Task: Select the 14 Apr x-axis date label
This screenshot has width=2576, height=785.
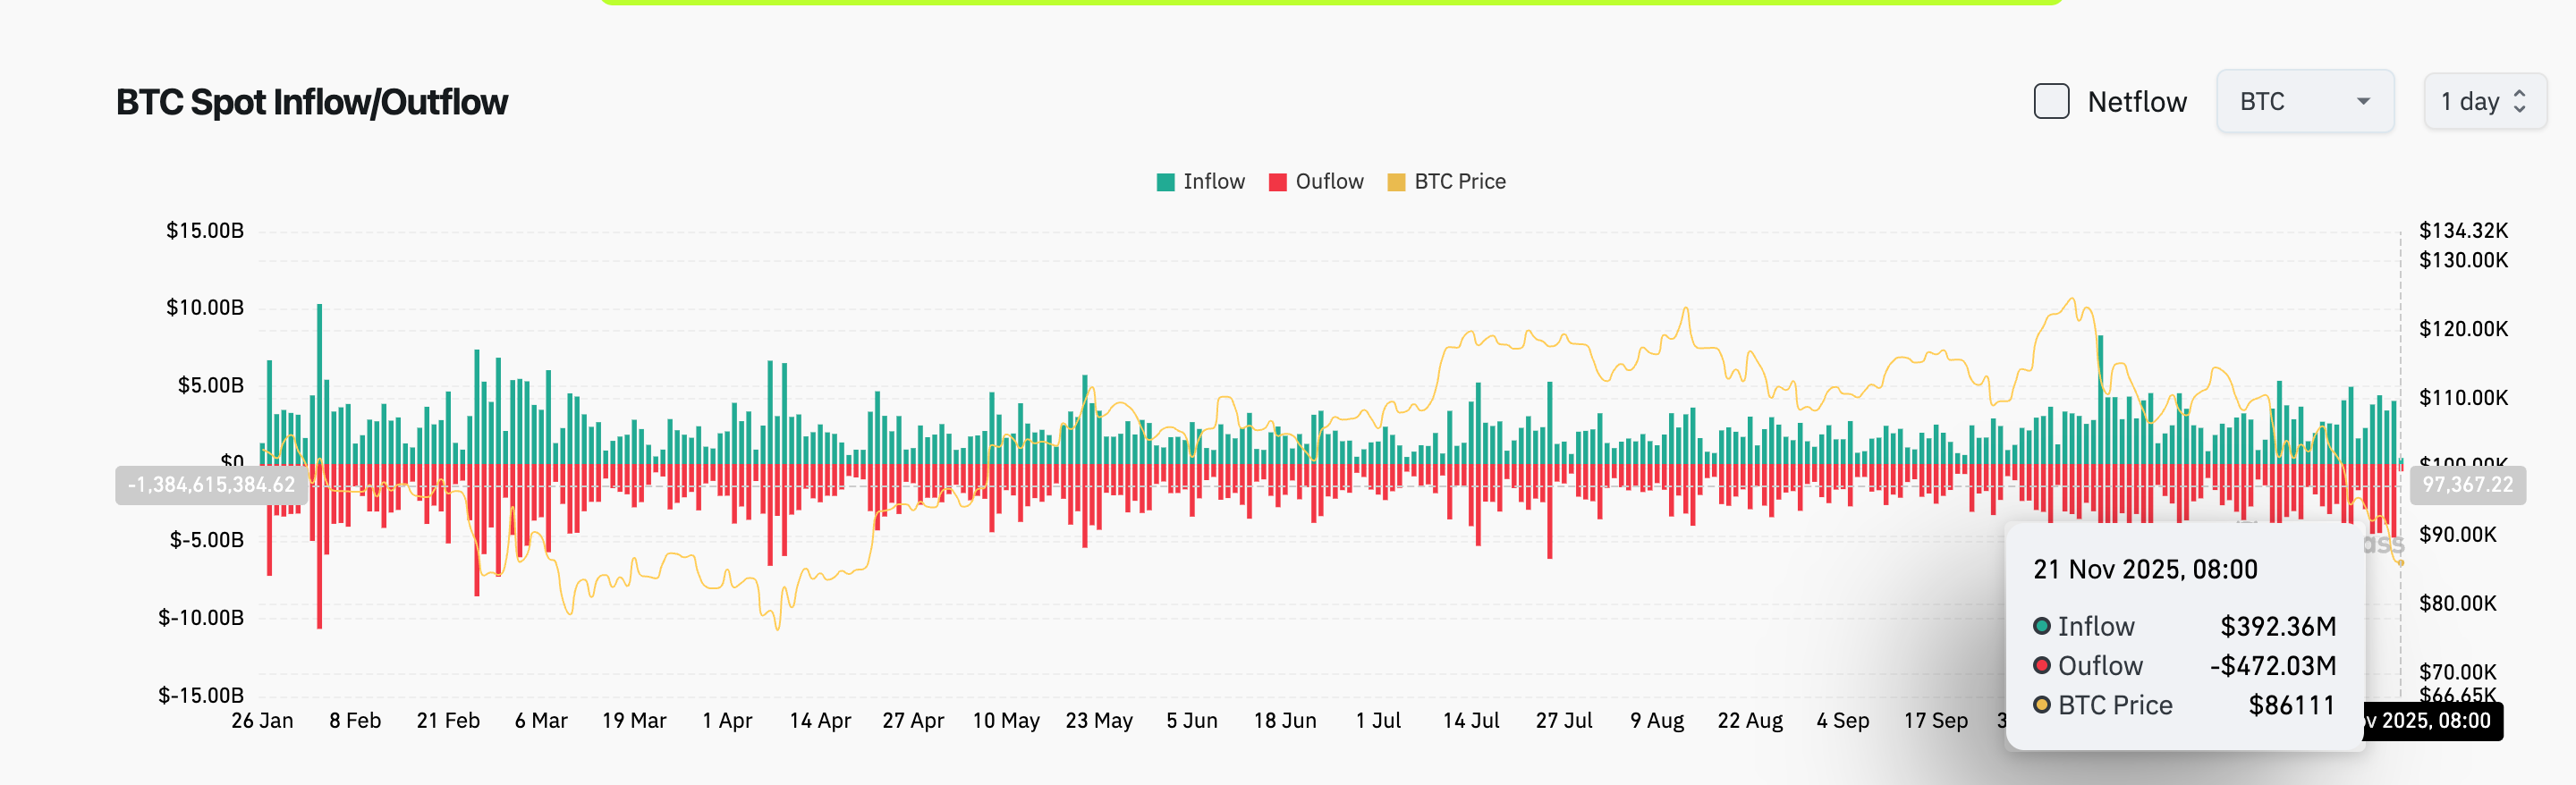Action: pos(819,721)
